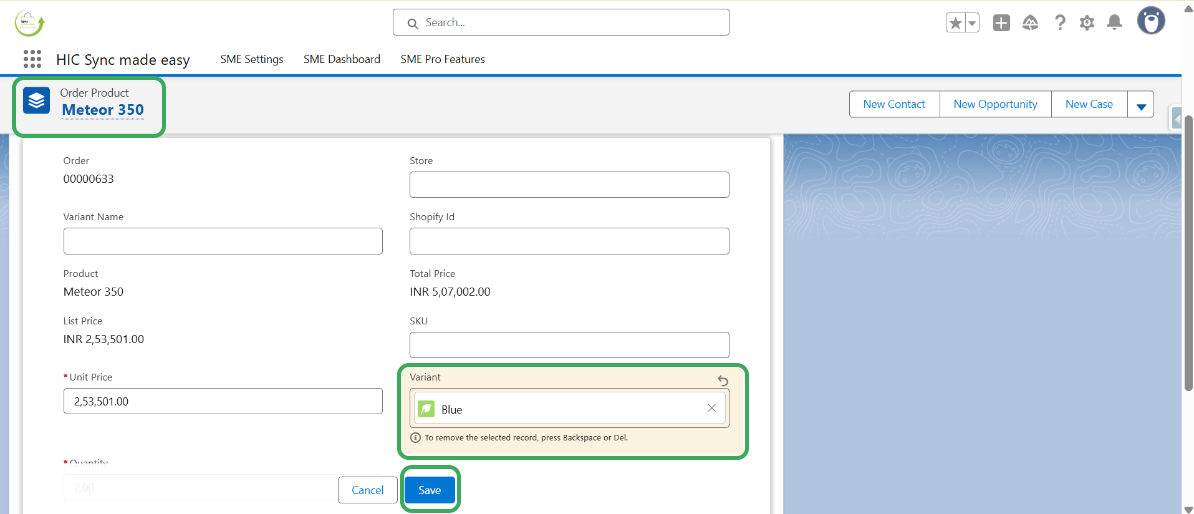Click the Quantity field showing 2.00
1194x514 pixels.
(x=200, y=487)
